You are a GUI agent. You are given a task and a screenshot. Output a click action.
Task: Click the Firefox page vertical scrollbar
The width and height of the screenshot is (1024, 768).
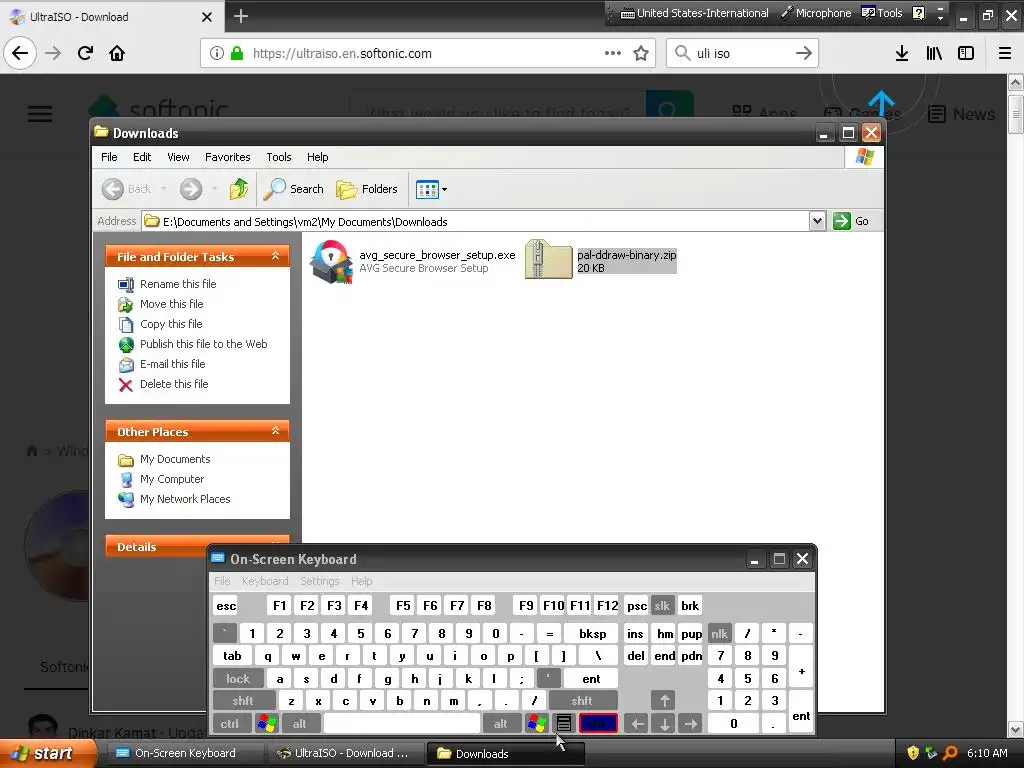click(1016, 405)
